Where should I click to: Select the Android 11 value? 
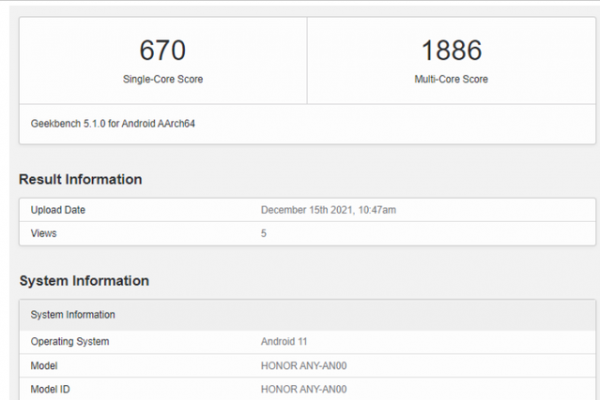coord(286,342)
